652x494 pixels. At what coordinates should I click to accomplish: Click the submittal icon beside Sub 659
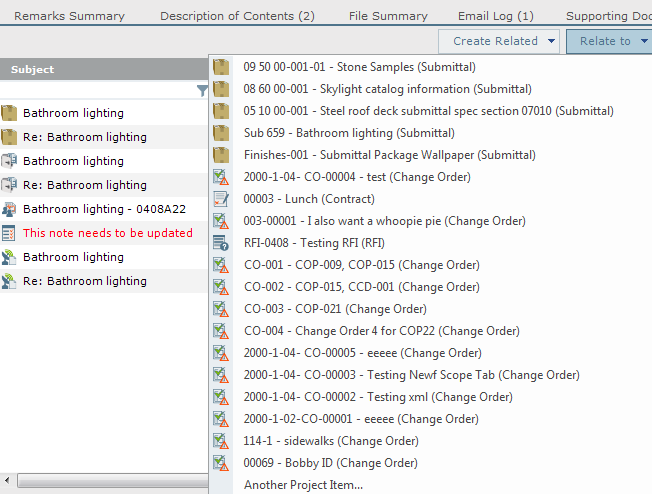(221, 133)
